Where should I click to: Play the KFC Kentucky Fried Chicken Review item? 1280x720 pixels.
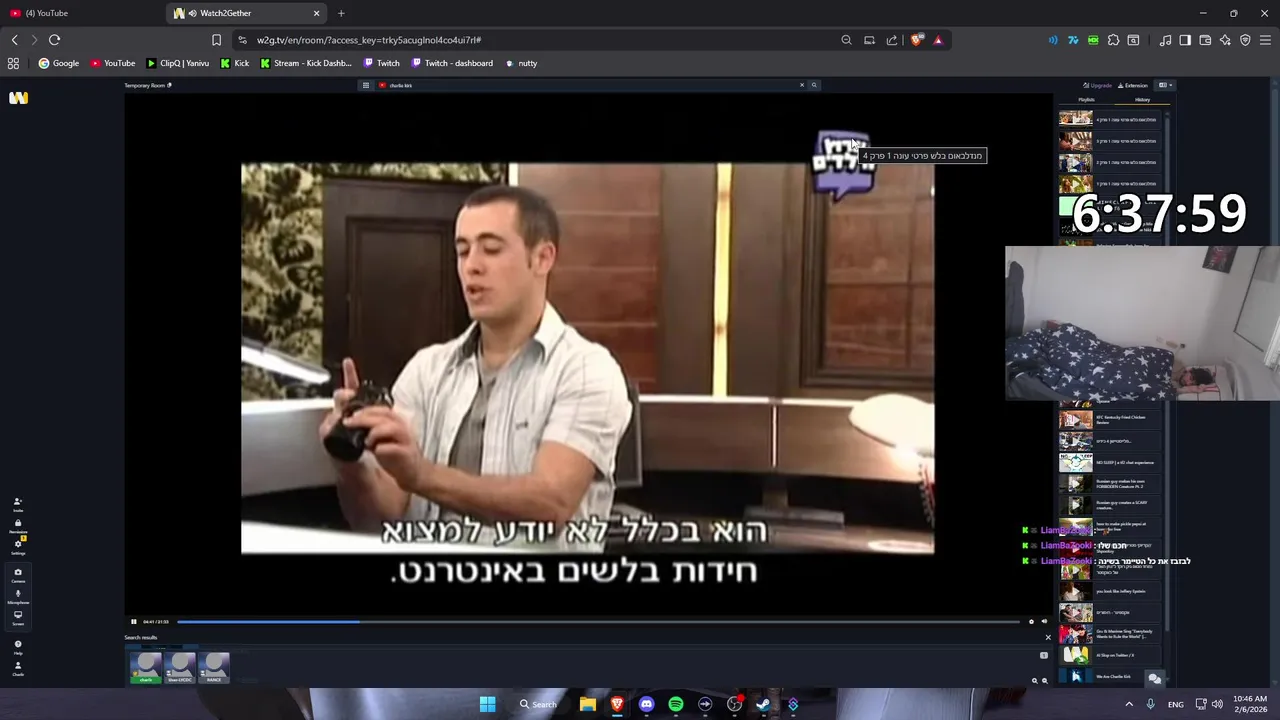(x=1110, y=420)
